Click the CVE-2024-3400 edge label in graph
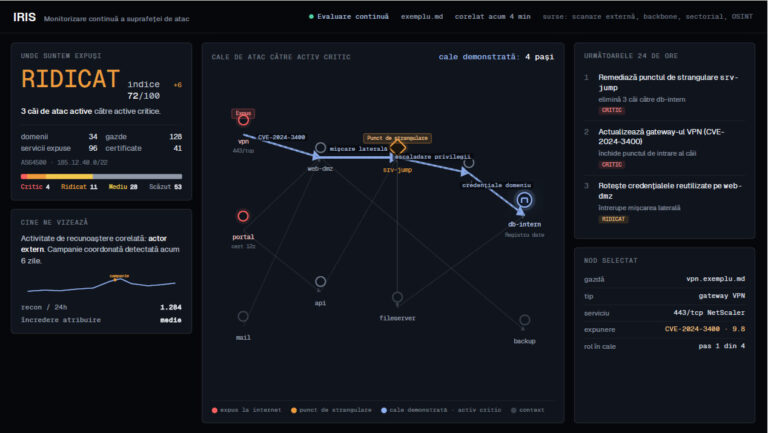The height and width of the screenshot is (433, 768). pyautogui.click(x=282, y=137)
